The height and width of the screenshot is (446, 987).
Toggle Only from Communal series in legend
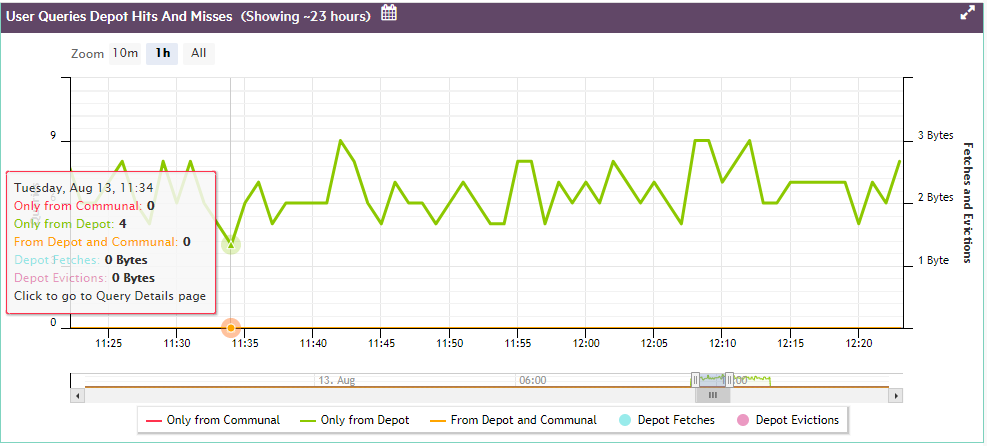tap(212, 420)
